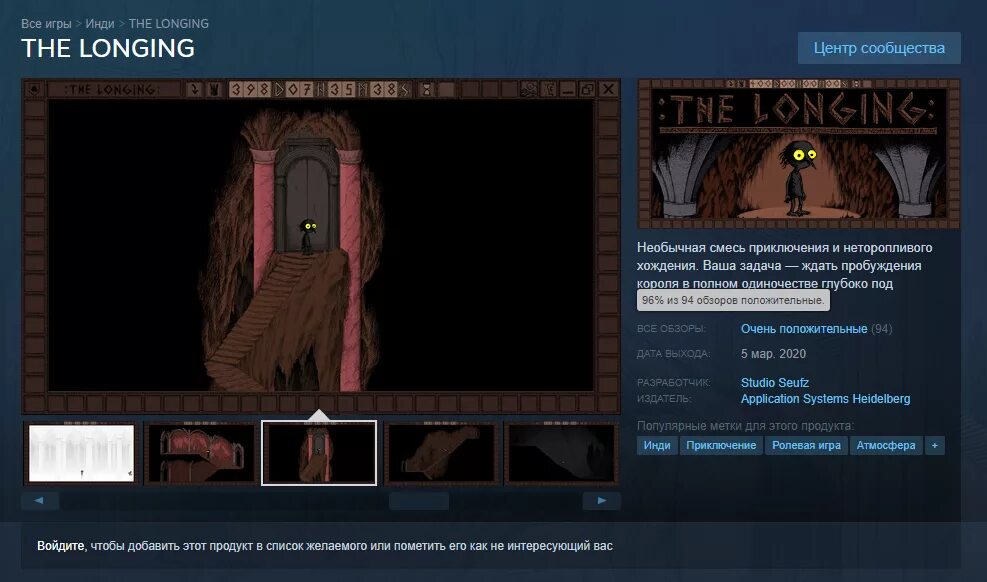Screen dimensions: 987x582
Task: Click the ДАТА ВЫХОДА label
Action: [673, 354]
